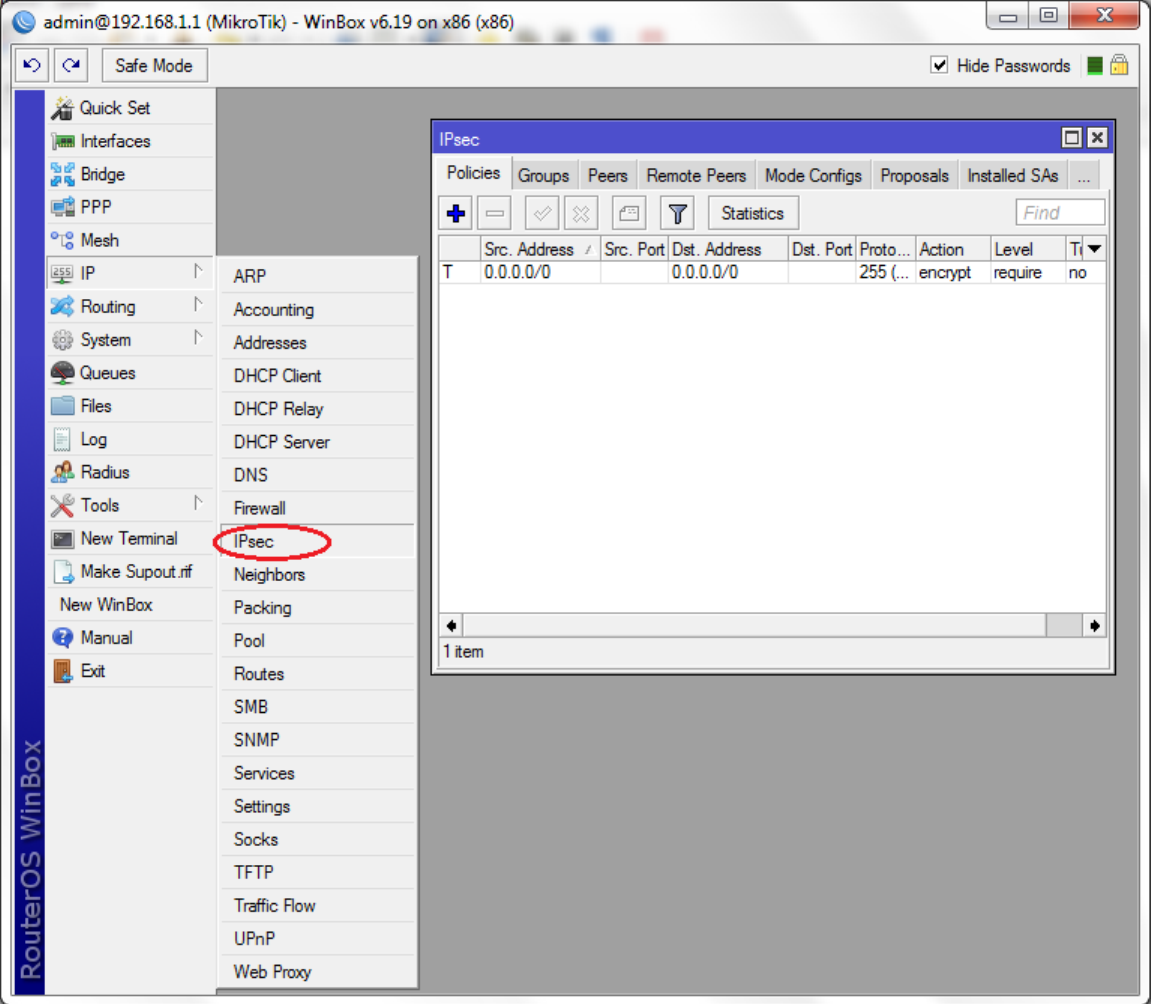Select Web Proxy in the IP submenu
This screenshot has height=1004, width=1151.
(x=318, y=972)
